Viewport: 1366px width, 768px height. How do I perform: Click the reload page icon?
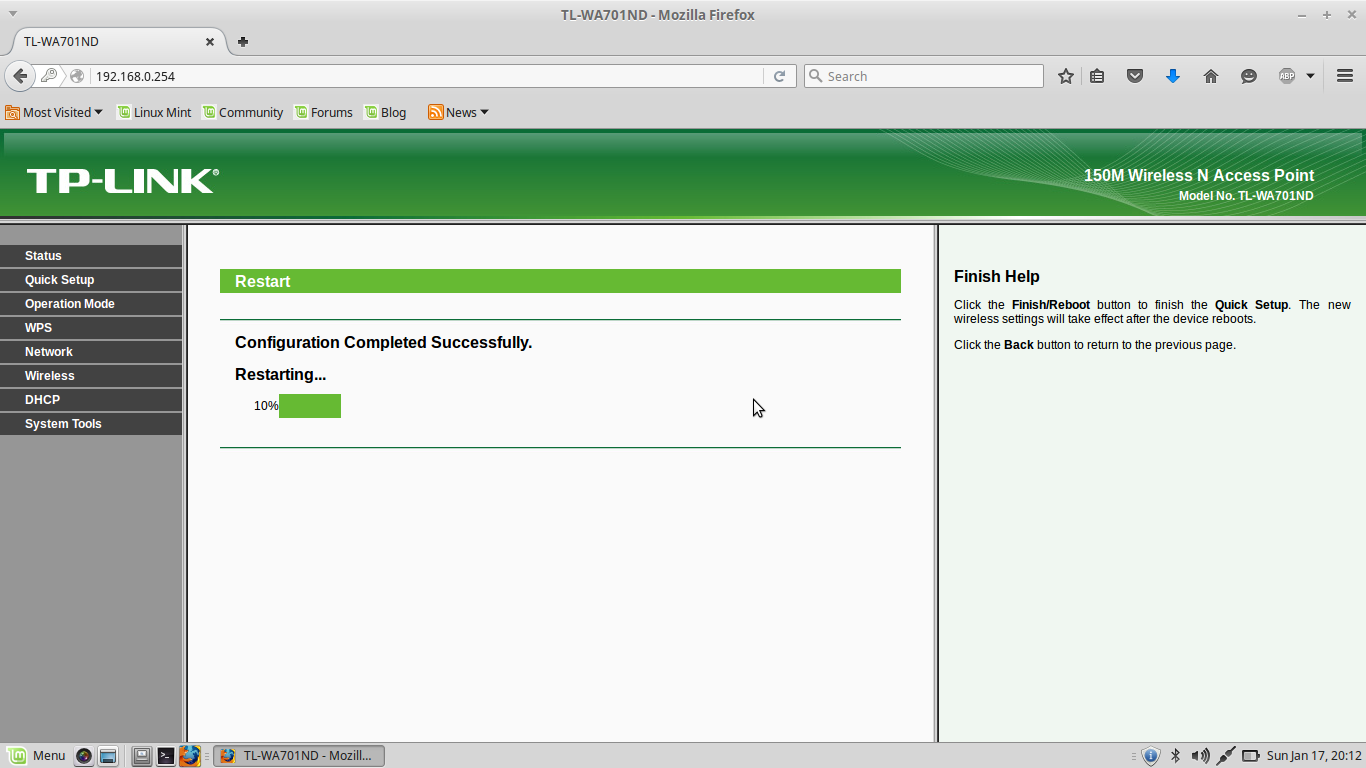(x=779, y=75)
